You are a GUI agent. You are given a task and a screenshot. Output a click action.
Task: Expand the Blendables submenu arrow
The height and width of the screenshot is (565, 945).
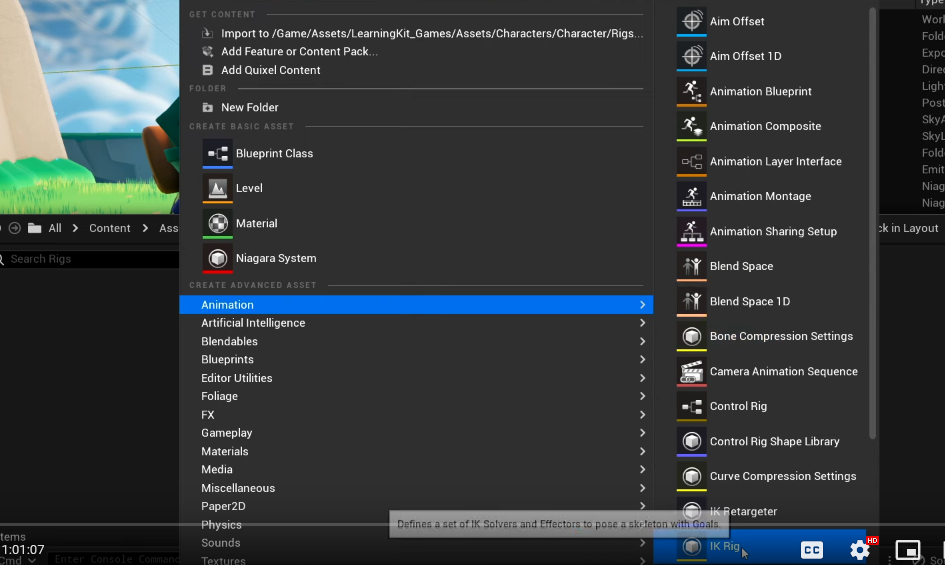(x=642, y=341)
